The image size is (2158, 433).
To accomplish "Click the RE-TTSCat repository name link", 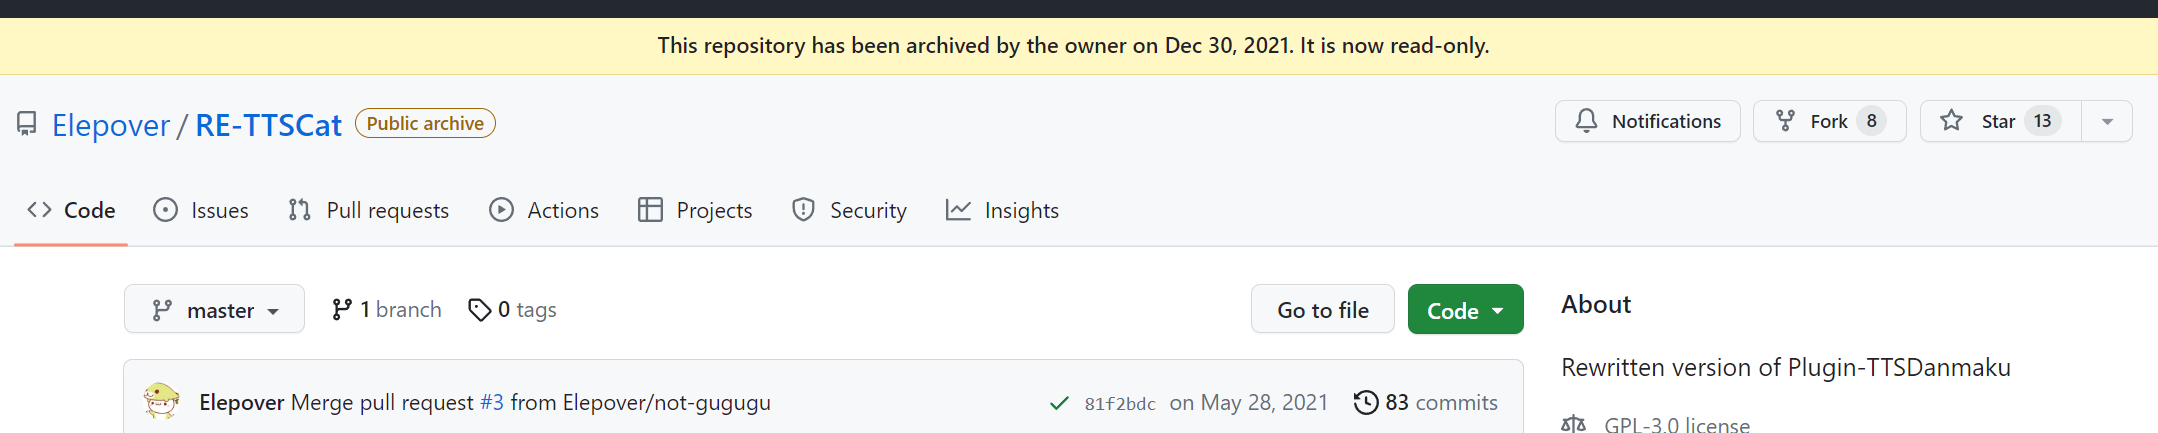I will pyautogui.click(x=268, y=125).
